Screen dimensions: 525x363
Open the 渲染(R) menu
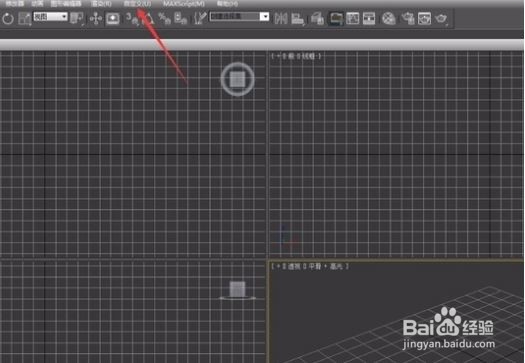(101, 4)
